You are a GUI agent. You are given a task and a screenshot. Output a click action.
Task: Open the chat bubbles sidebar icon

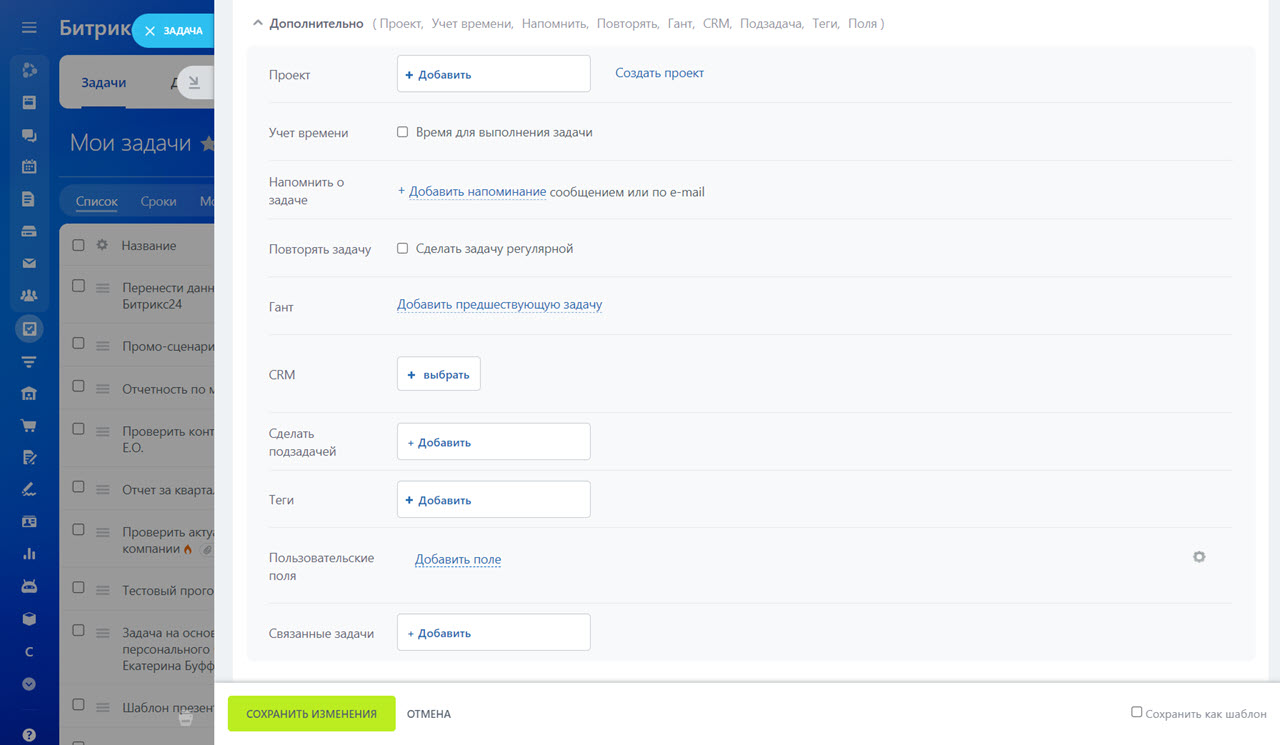[29, 135]
